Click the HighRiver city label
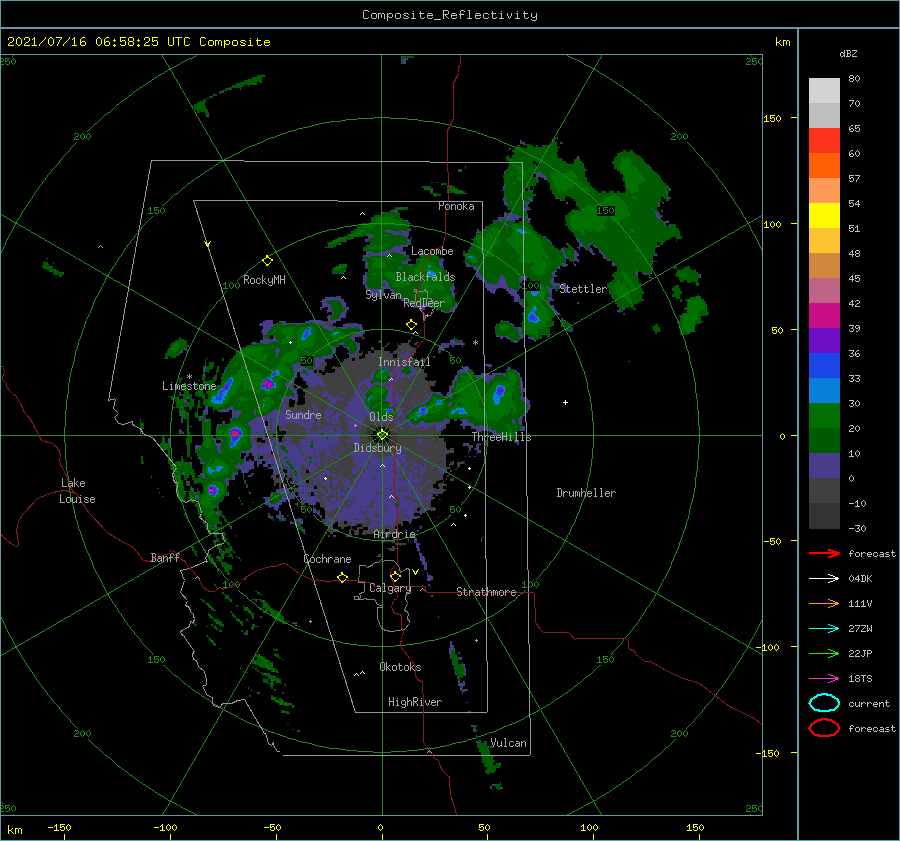This screenshot has width=900, height=841. coord(415,702)
